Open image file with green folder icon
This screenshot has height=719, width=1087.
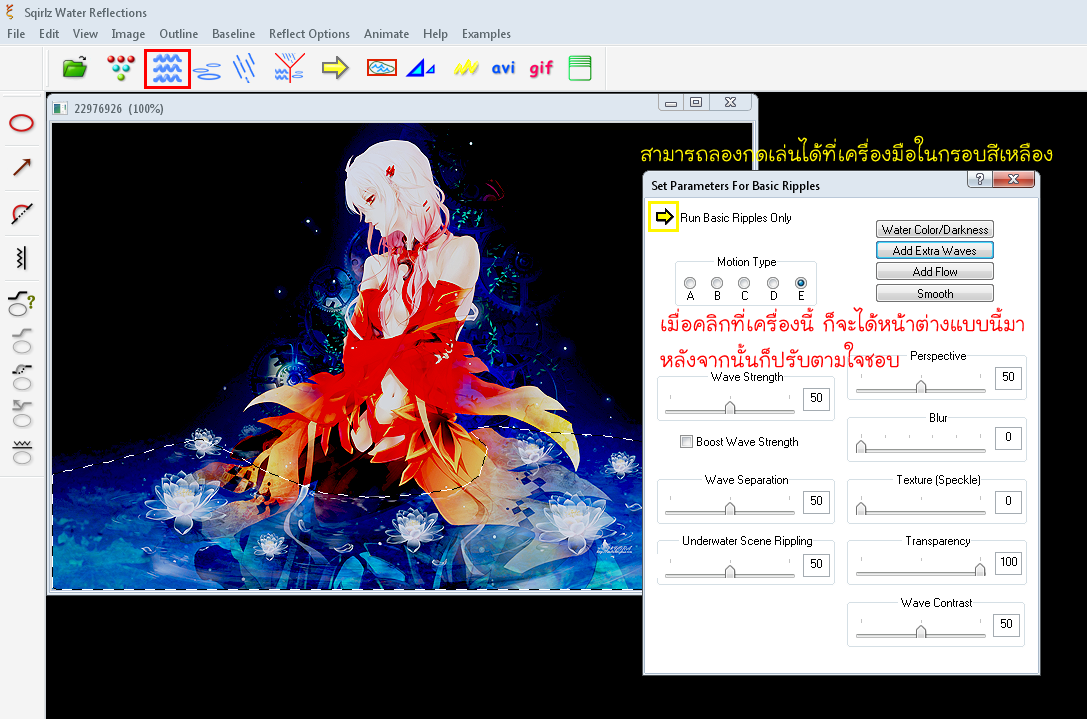[x=75, y=68]
